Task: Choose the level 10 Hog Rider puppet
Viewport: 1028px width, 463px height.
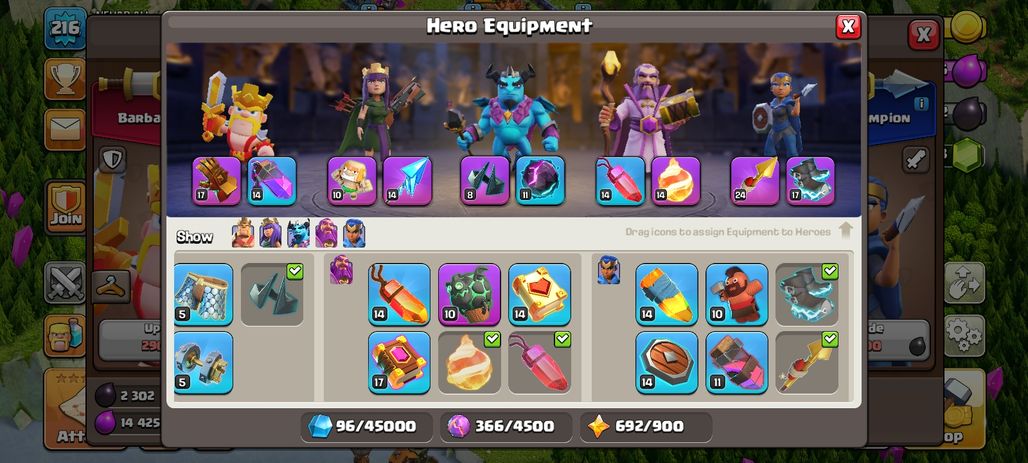Action: (x=737, y=294)
